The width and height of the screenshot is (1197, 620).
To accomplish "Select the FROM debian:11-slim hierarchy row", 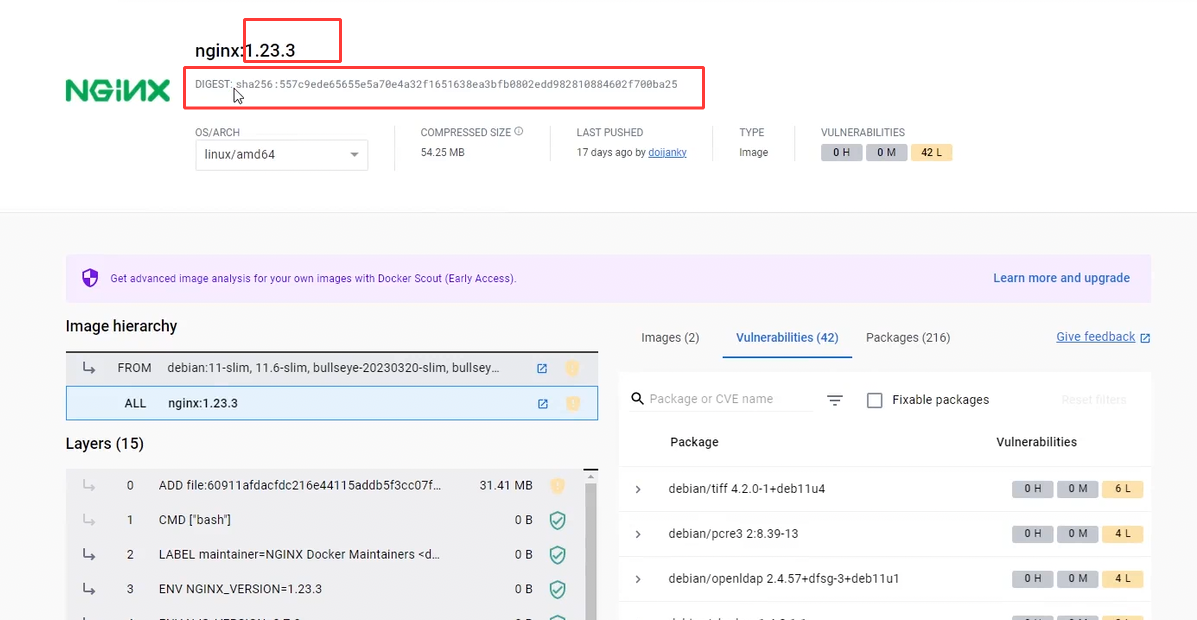I will click(x=332, y=368).
